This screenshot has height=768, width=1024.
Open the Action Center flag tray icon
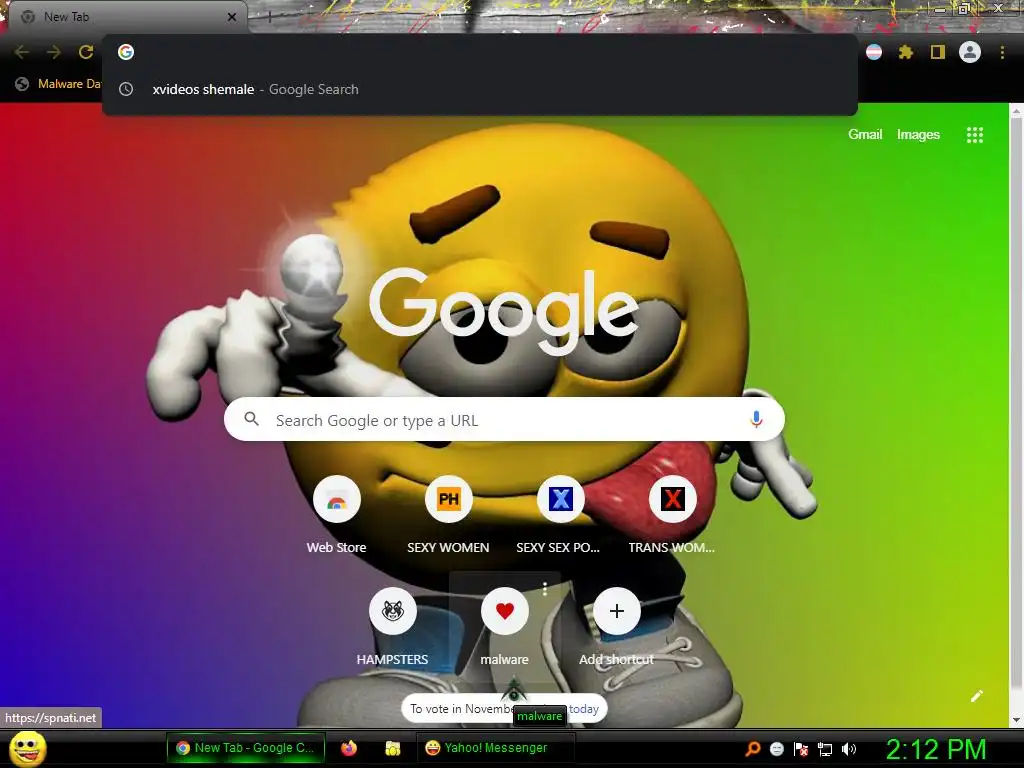801,749
